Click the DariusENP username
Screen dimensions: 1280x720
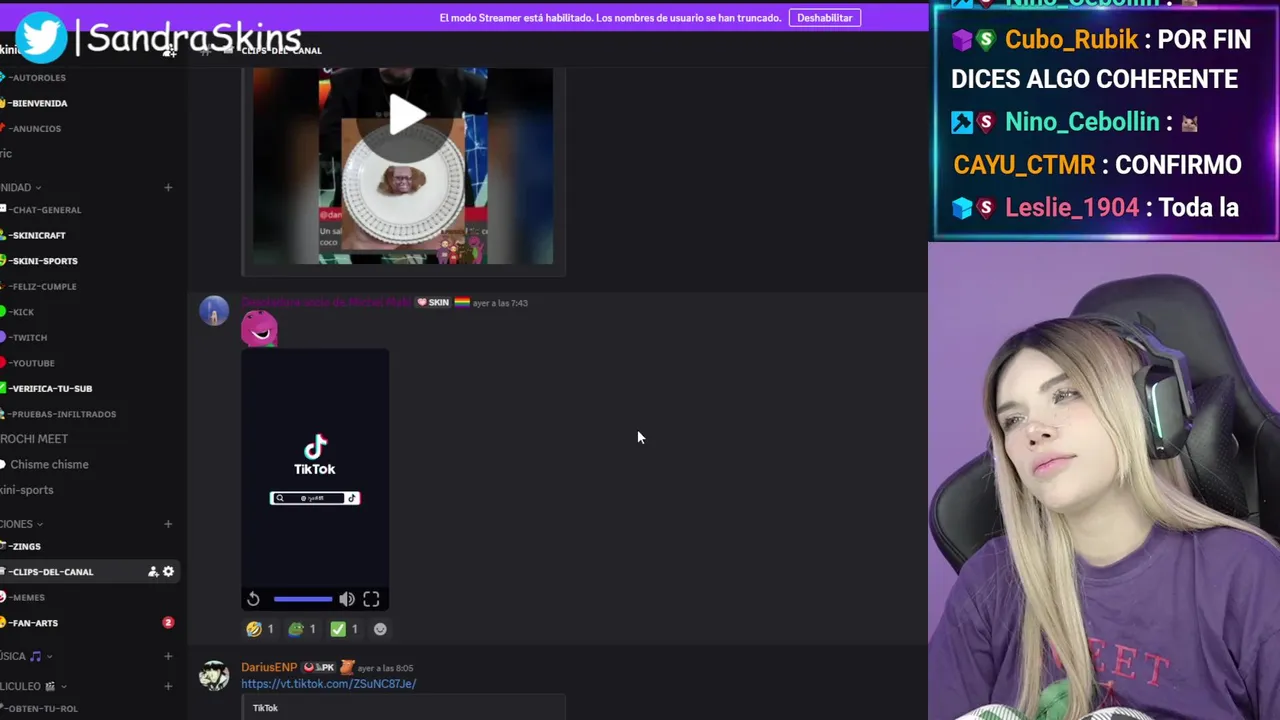tap(269, 667)
